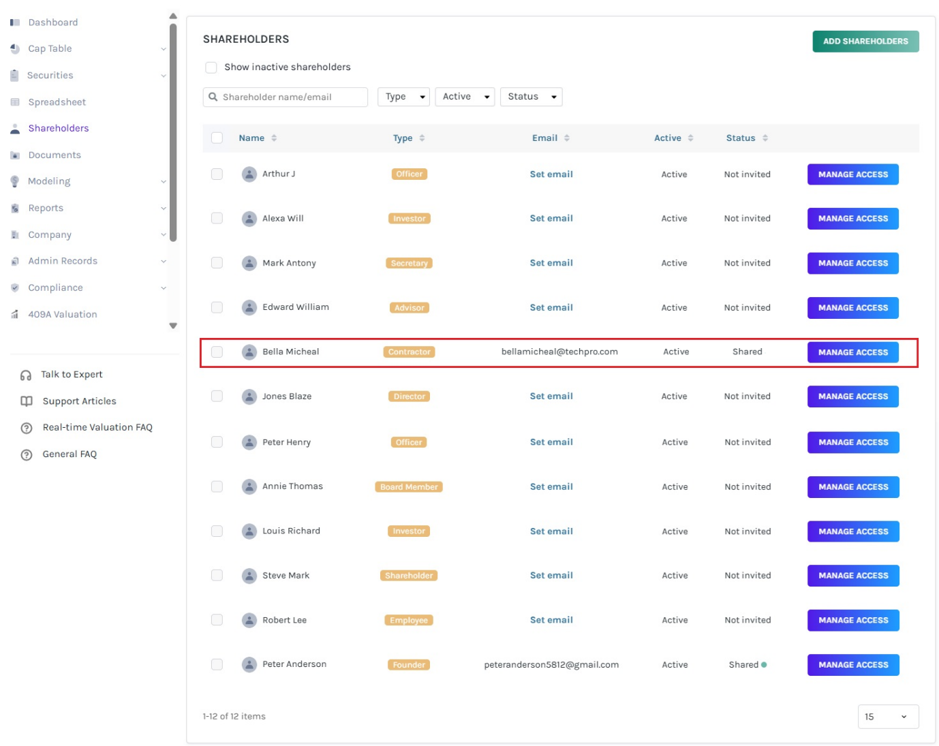Select Alexa Will row checkbox
The height and width of the screenshot is (746, 939).
click(217, 219)
